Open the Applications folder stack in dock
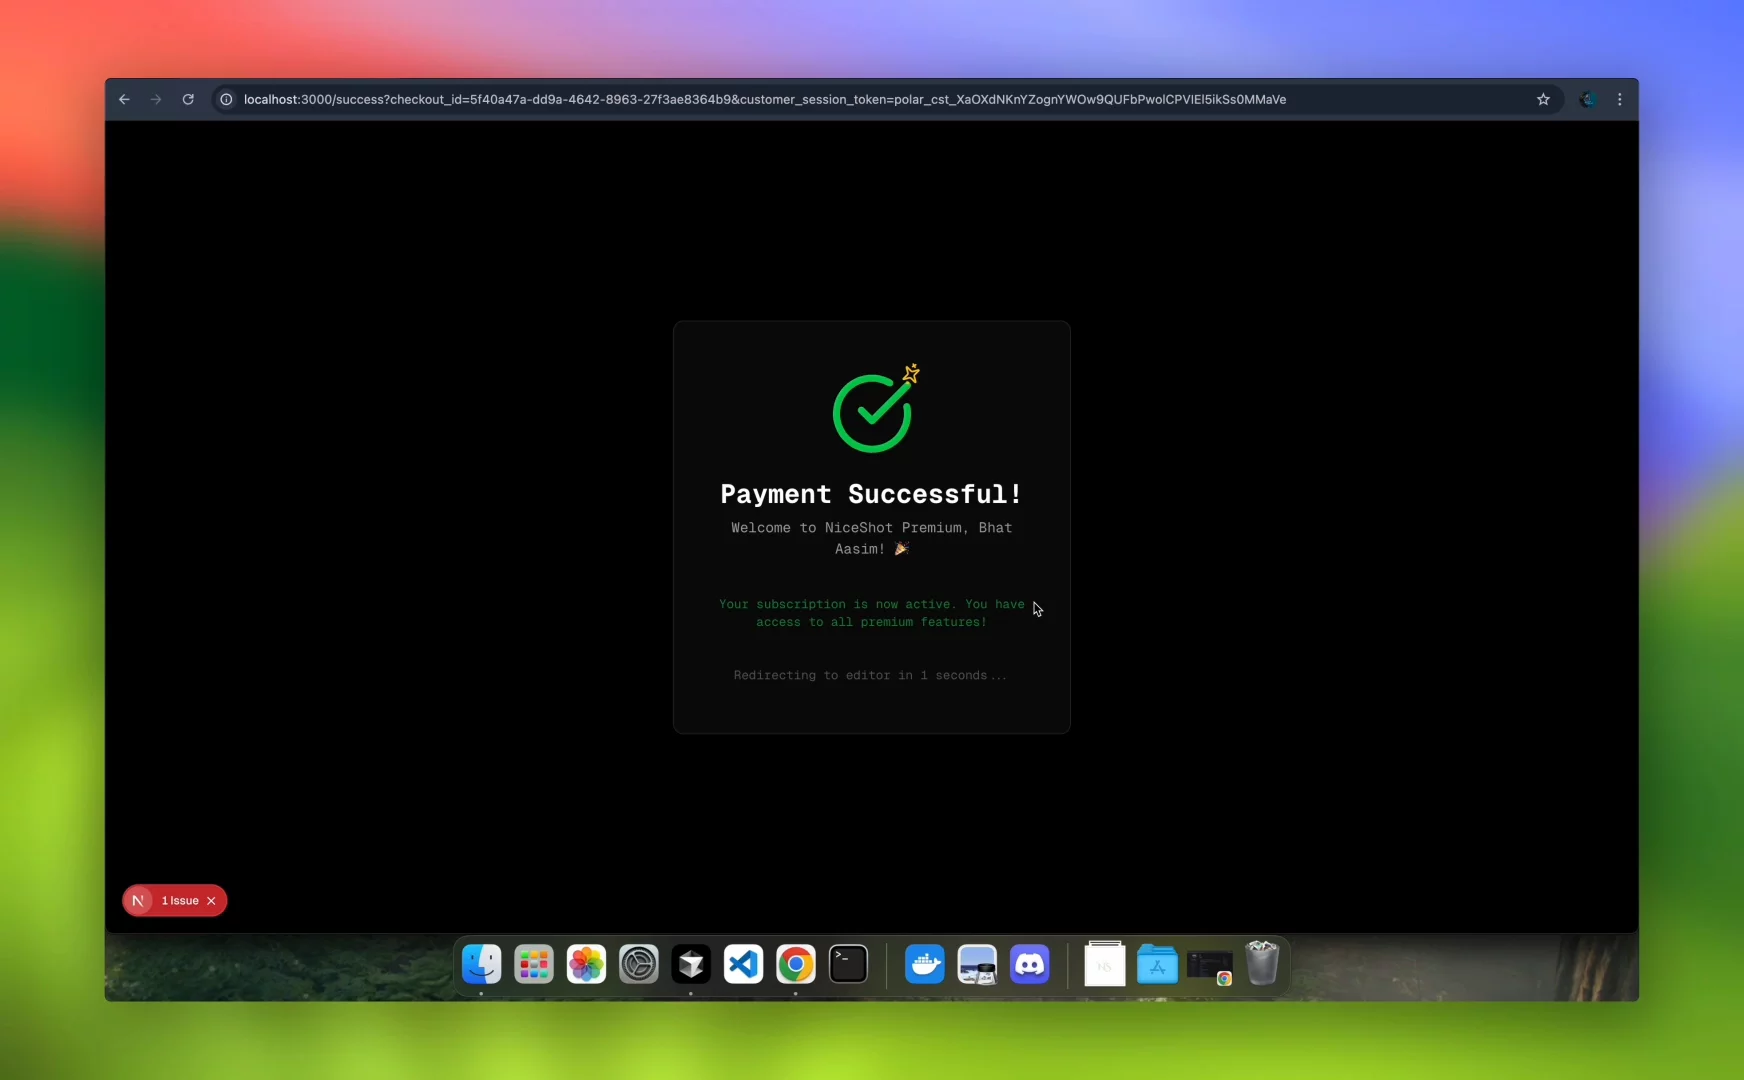The image size is (1744, 1080). (1157, 964)
